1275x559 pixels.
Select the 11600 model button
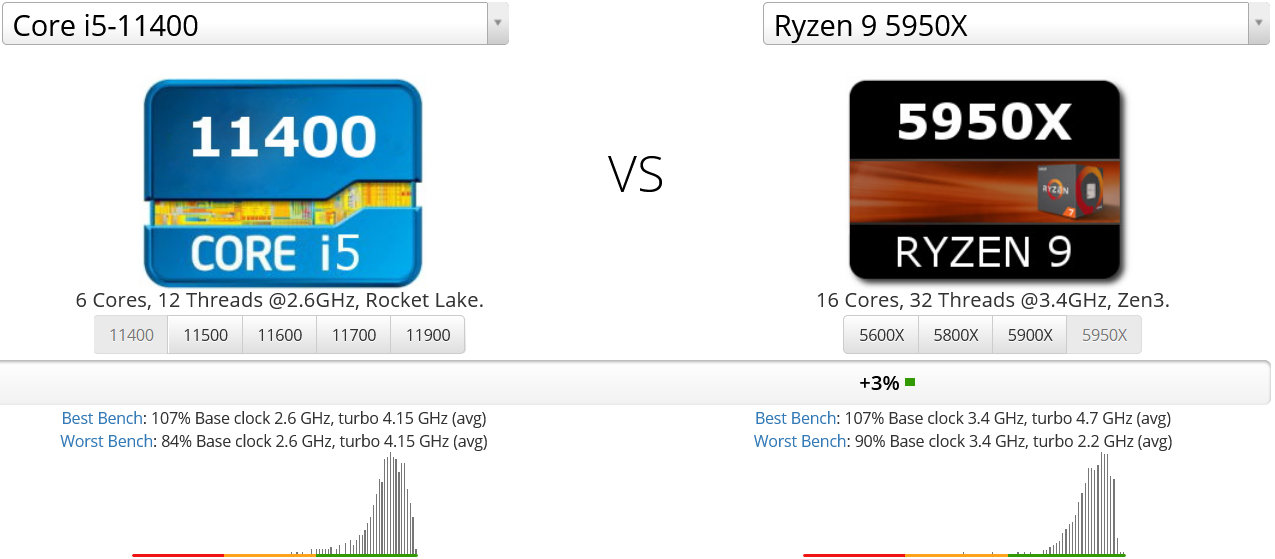click(x=280, y=335)
